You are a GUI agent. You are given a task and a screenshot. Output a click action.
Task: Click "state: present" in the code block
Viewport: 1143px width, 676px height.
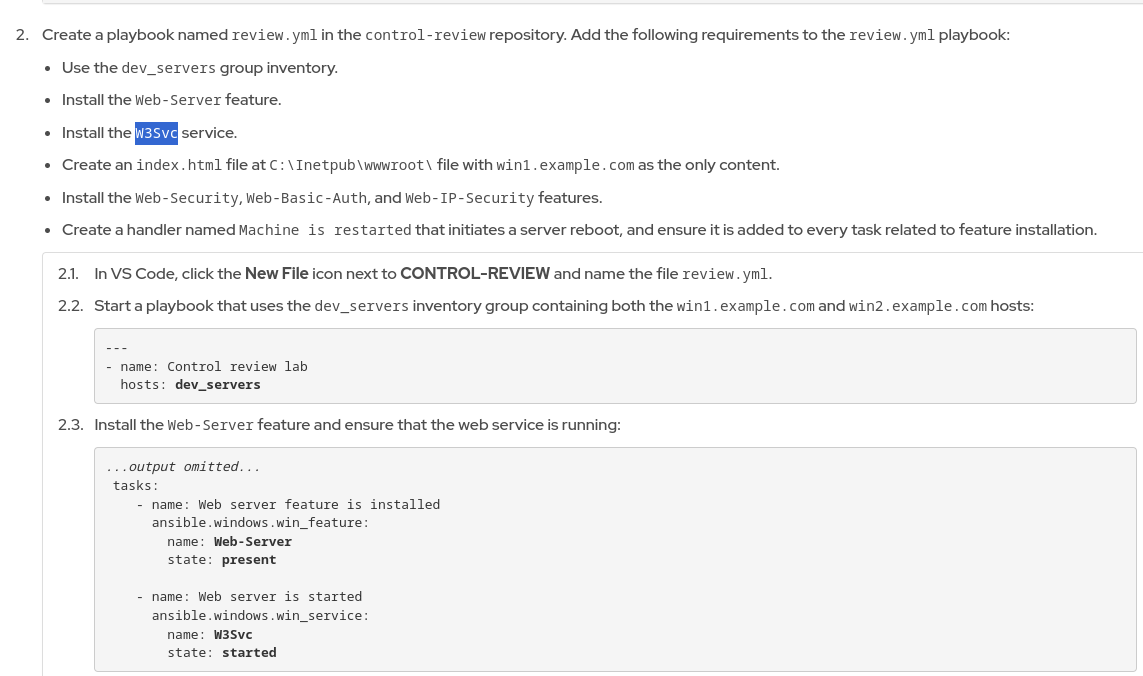click(x=221, y=560)
